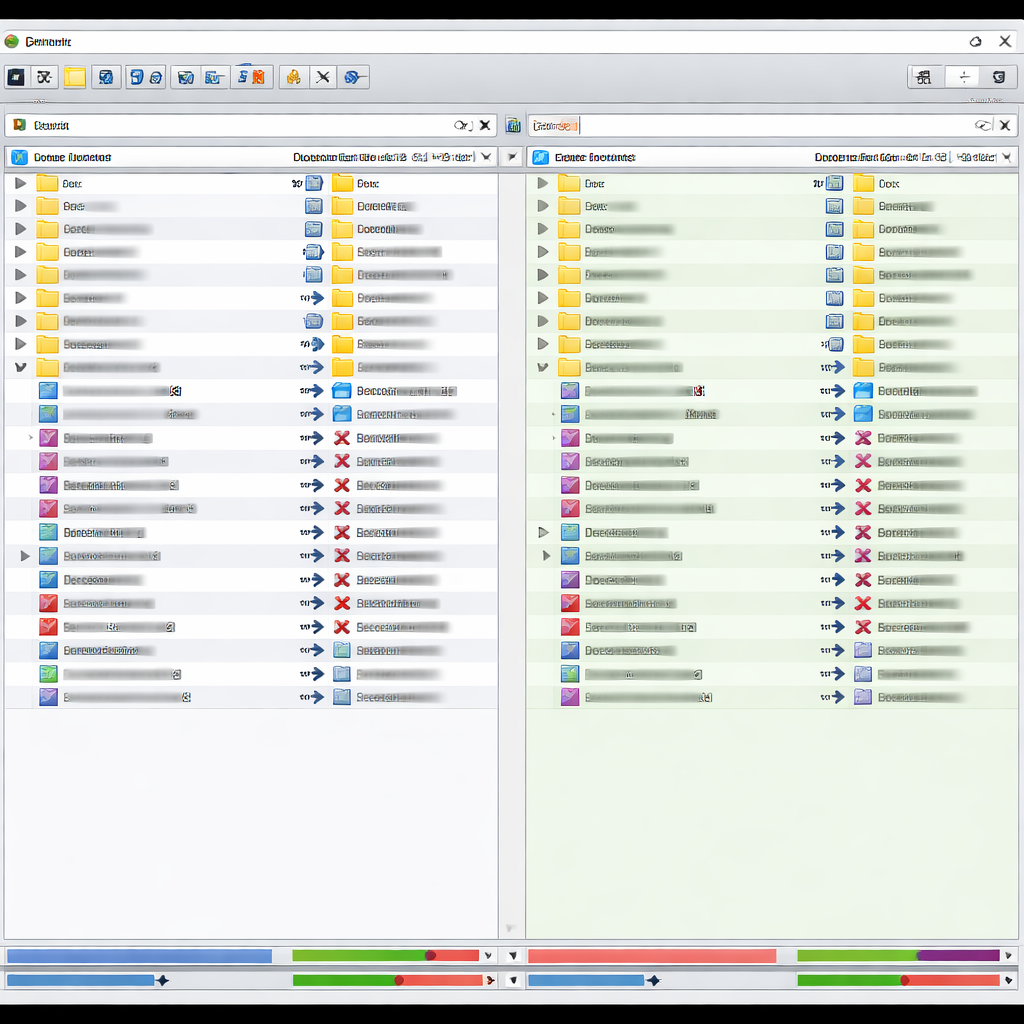The width and height of the screenshot is (1024, 1024).
Task: Click the blue globe icon in the toolbar
Action: tap(352, 77)
